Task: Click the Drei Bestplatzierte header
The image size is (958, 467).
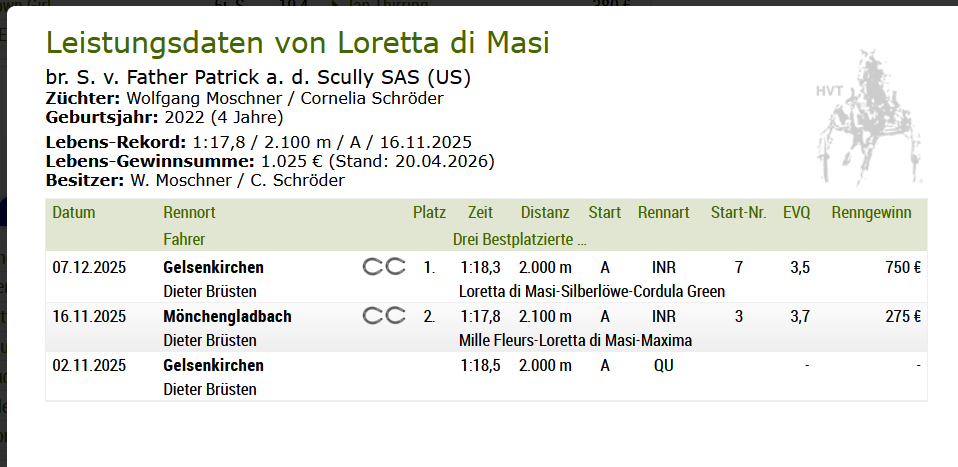Action: click(520, 239)
